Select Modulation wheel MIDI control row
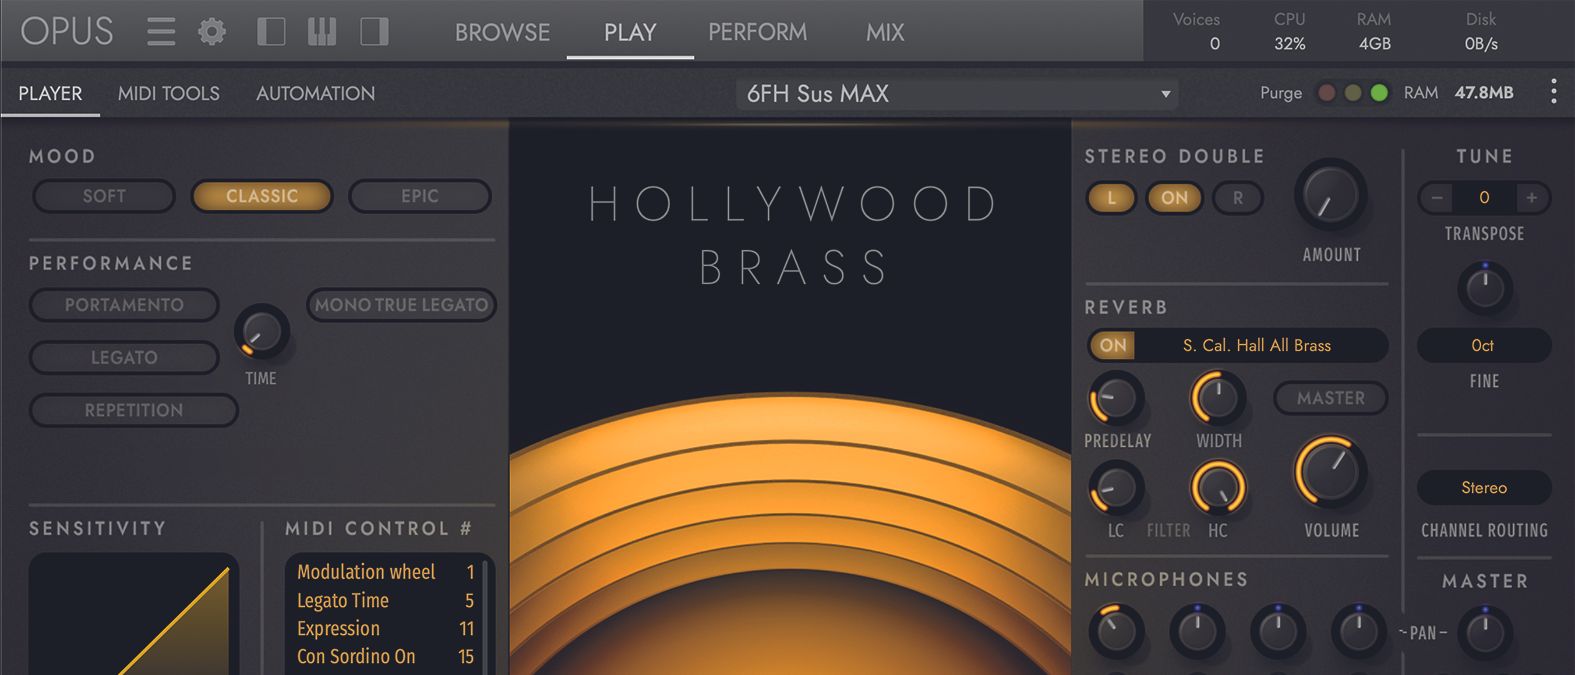 pyautogui.click(x=385, y=572)
